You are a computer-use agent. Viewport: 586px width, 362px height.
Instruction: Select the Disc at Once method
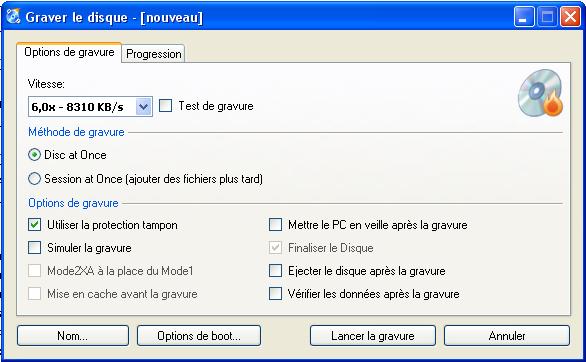(34, 155)
